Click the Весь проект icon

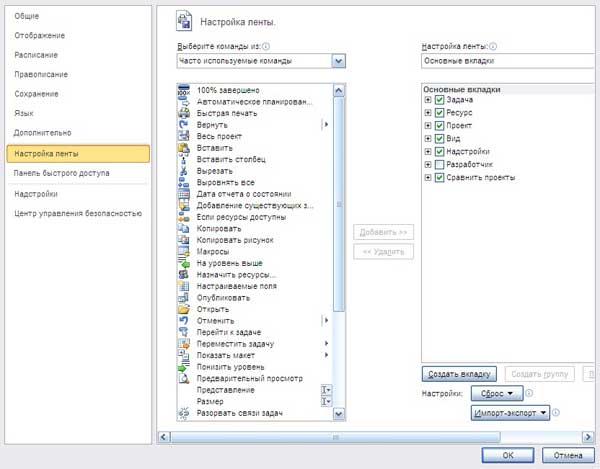(184, 136)
